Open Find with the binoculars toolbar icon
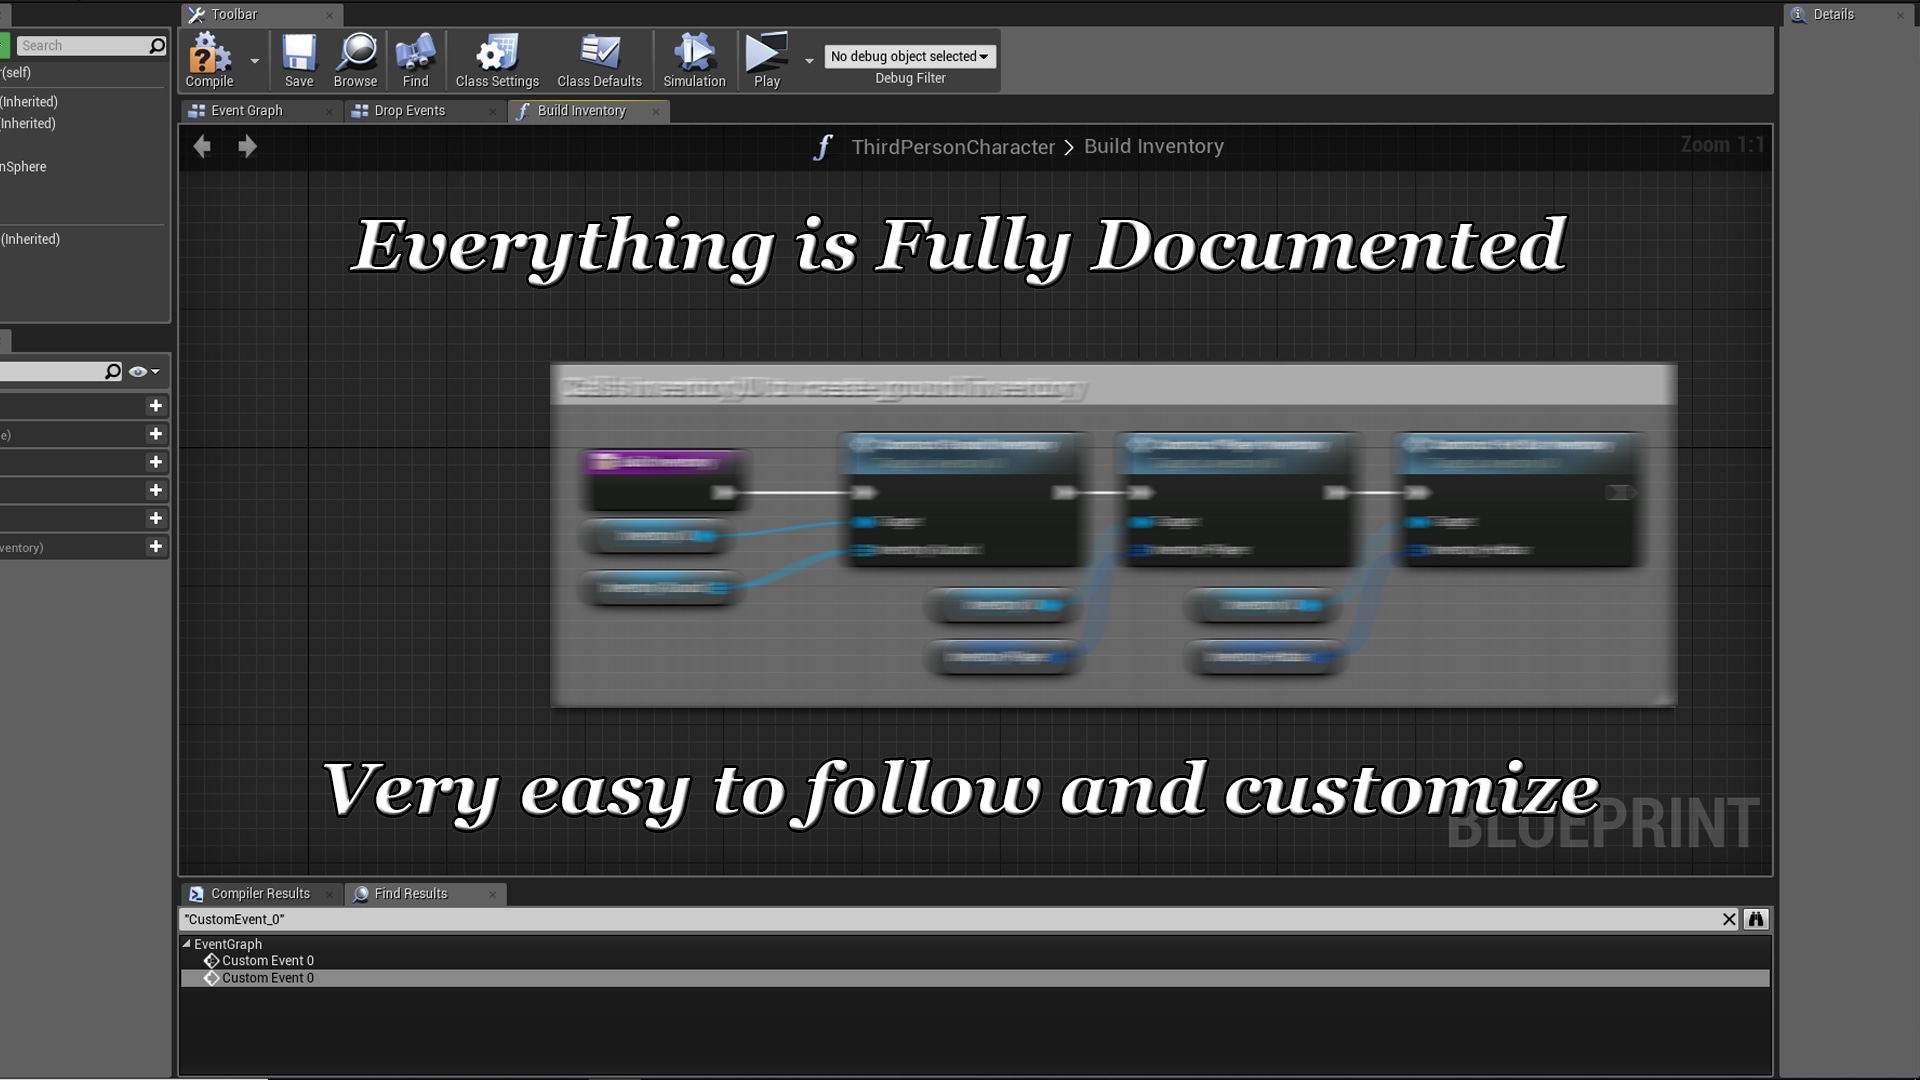The height and width of the screenshot is (1080, 1920). 415,55
